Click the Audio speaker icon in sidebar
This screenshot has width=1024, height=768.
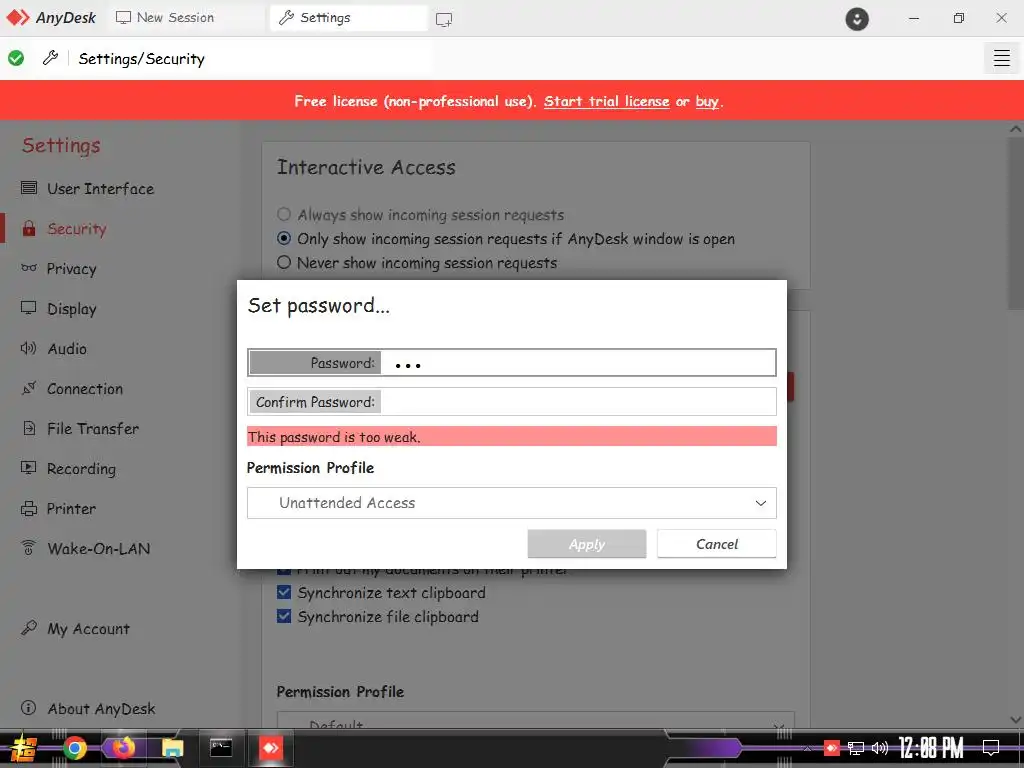29,348
